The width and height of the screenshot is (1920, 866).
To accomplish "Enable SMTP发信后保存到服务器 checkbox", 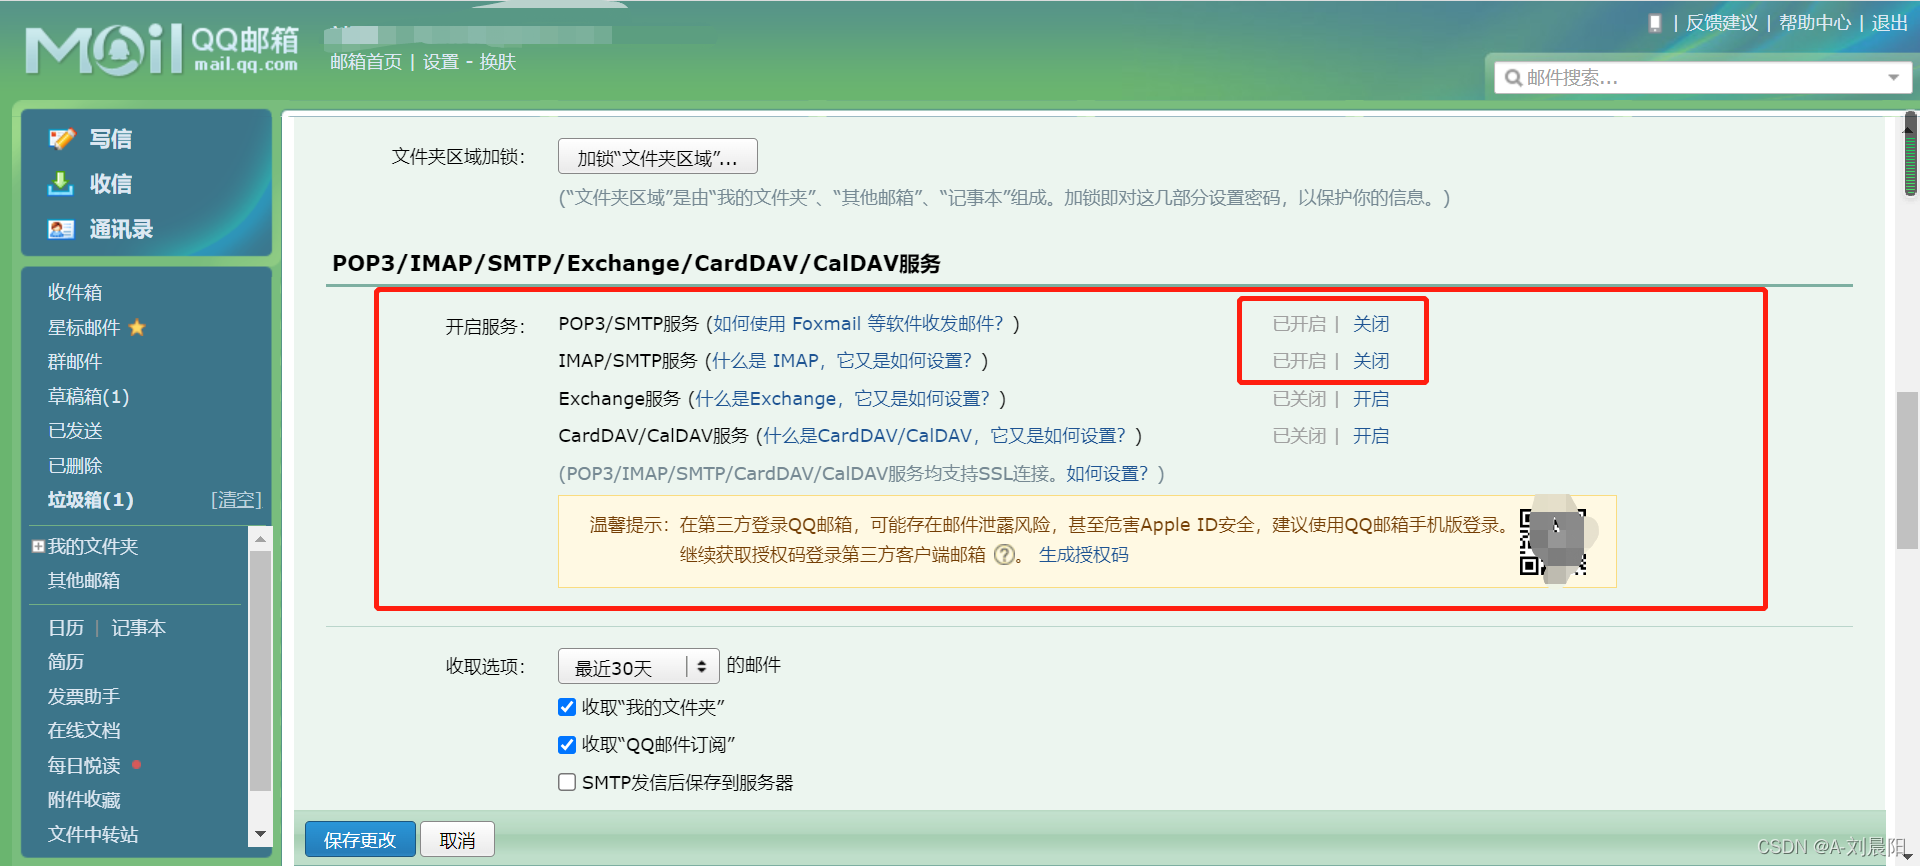I will pyautogui.click(x=567, y=782).
